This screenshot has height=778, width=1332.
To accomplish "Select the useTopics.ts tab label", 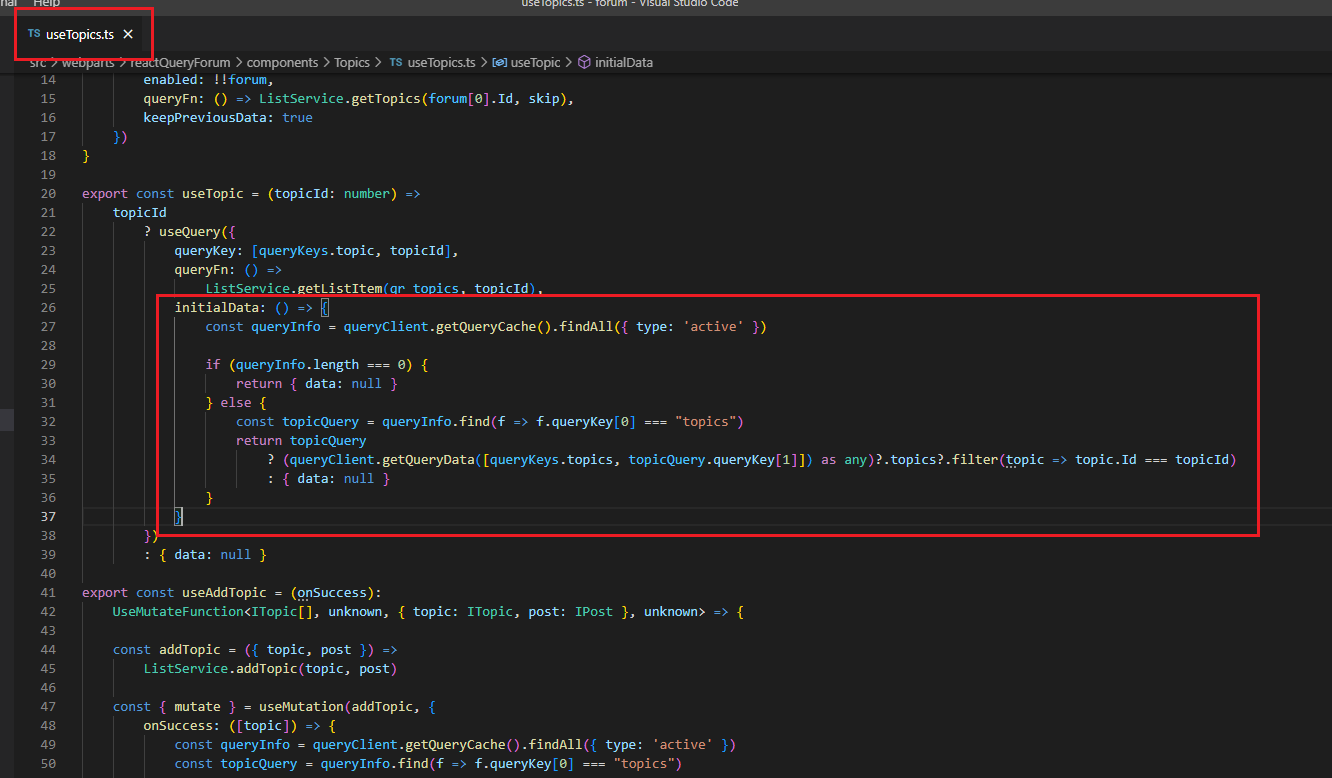I will [x=80, y=34].
